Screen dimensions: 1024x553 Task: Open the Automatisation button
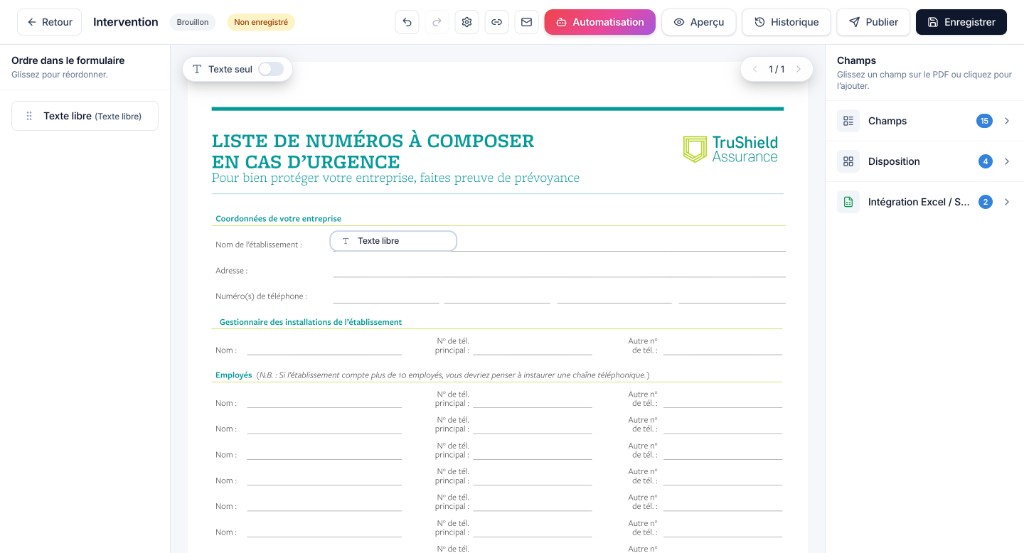(x=600, y=22)
